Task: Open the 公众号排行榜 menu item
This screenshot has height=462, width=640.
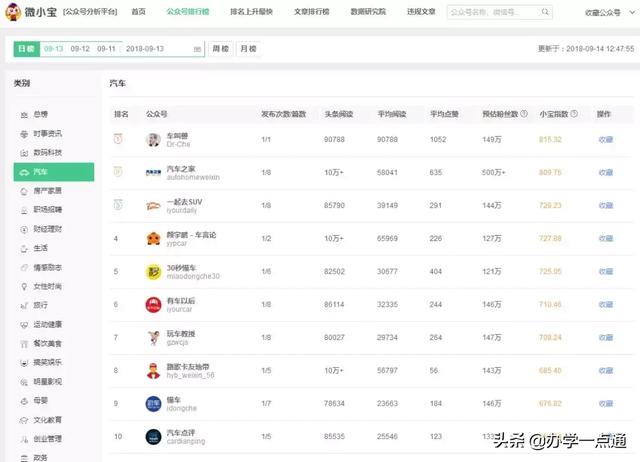Action: [188, 12]
